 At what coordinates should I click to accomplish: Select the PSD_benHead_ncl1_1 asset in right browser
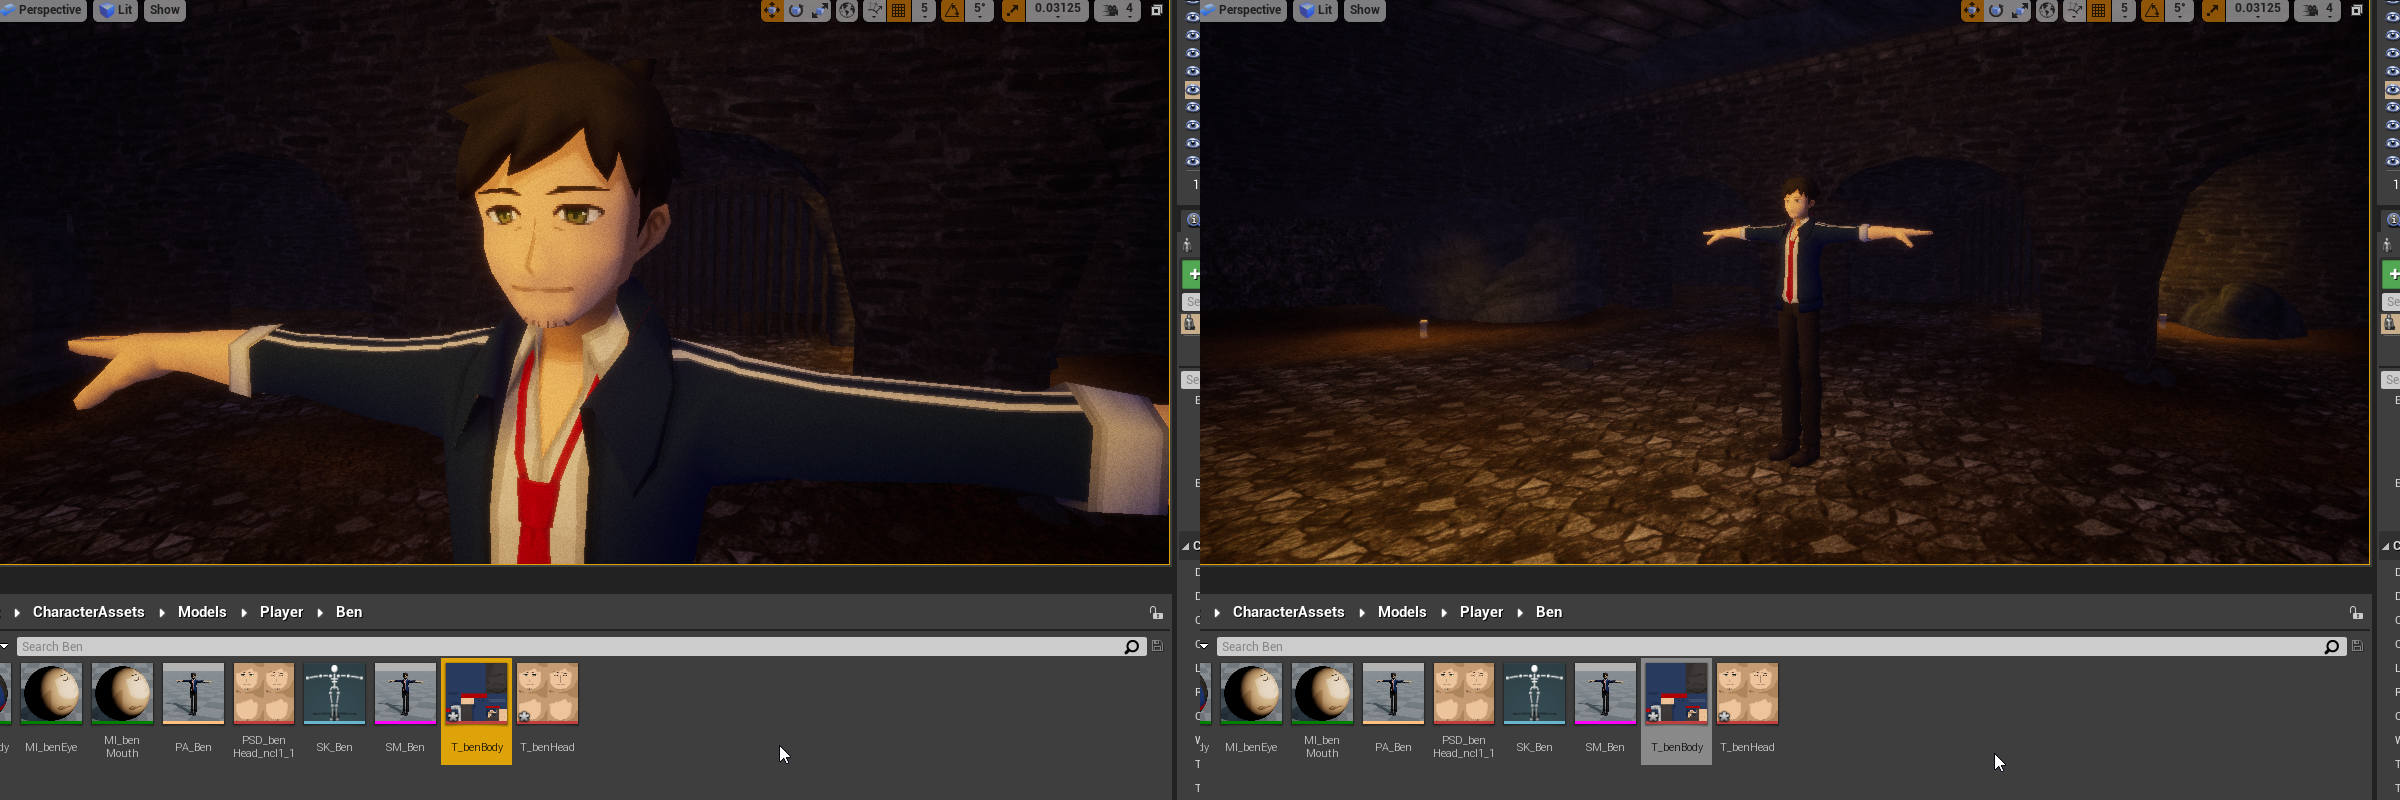click(1463, 709)
